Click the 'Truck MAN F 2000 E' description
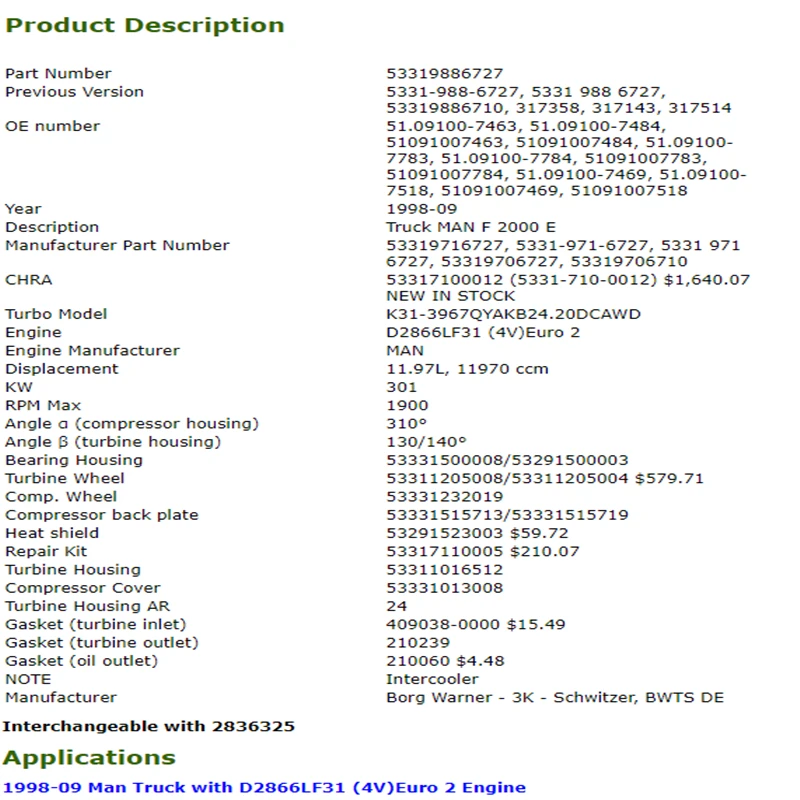 point(471,227)
